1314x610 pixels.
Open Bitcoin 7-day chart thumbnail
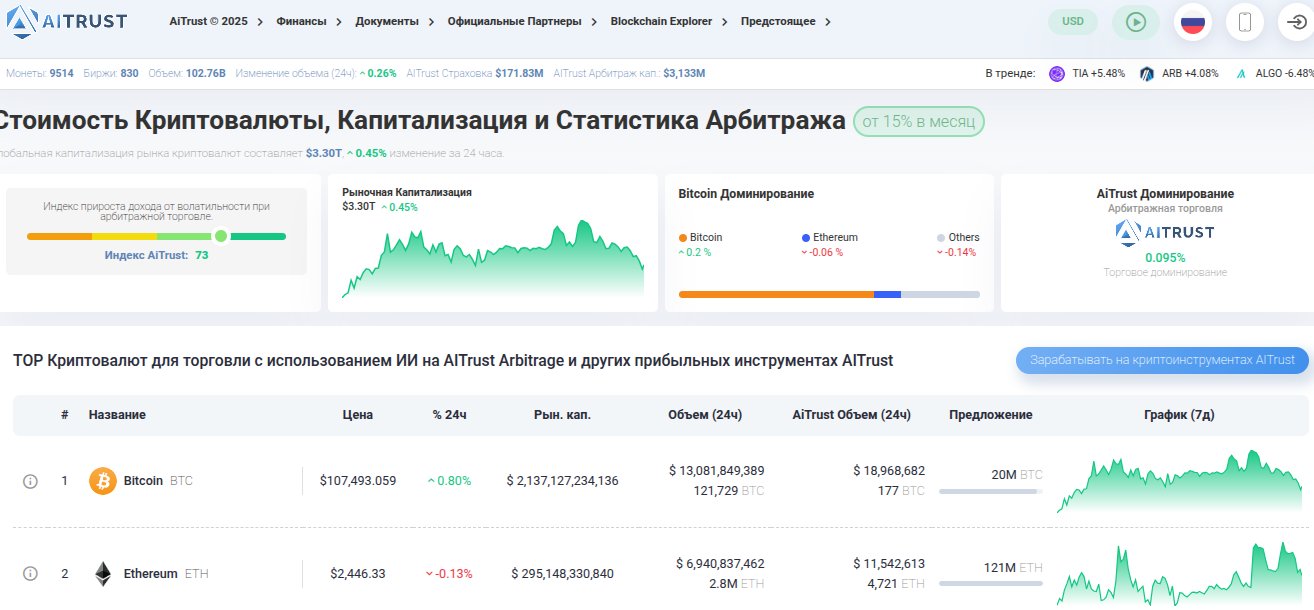coord(1180,482)
